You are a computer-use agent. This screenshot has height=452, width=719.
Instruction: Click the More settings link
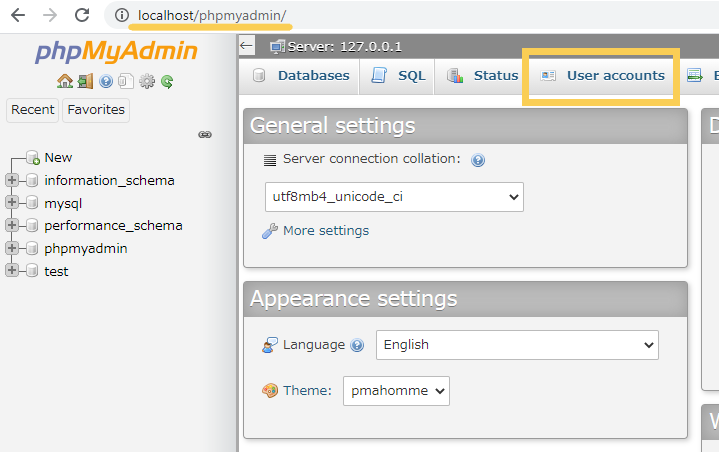tap(326, 231)
